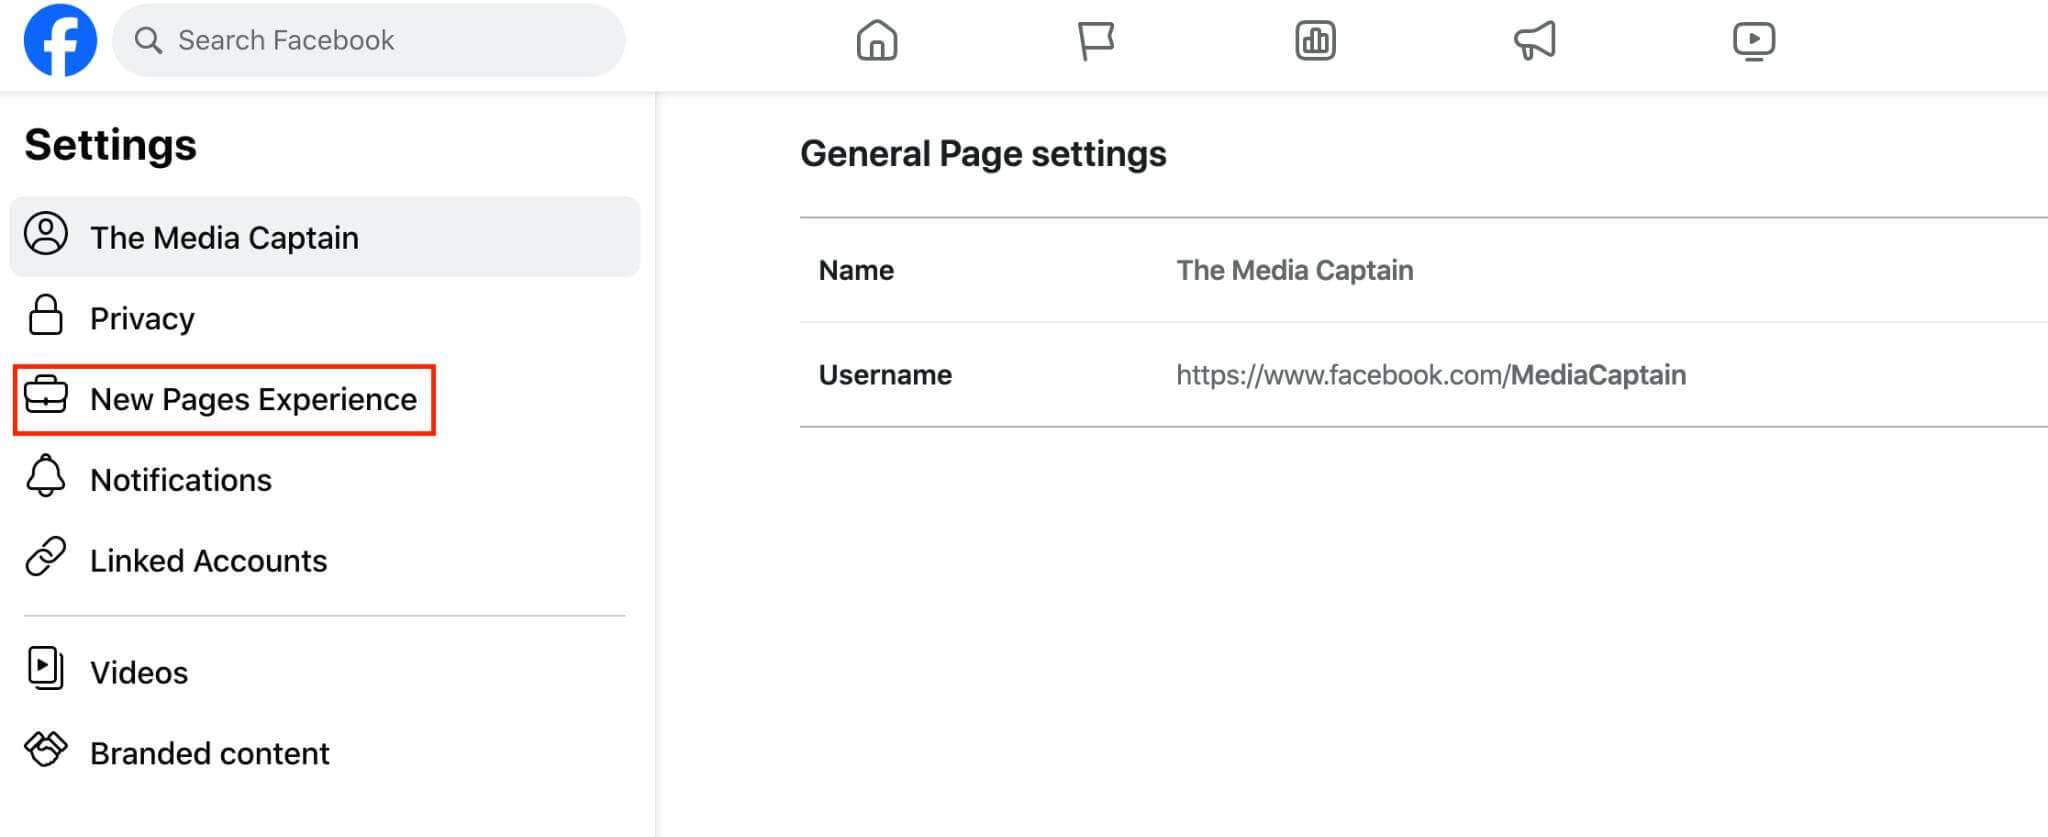Open Insights bar chart icon
This screenshot has width=2048, height=837.
[1315, 40]
